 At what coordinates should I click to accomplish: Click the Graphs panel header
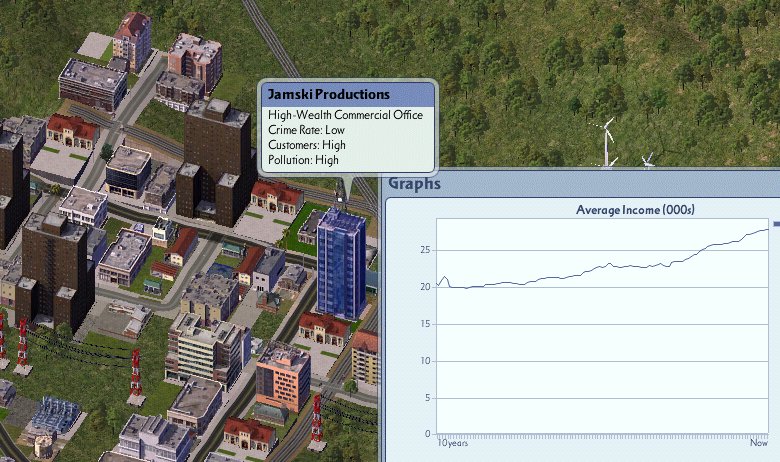coord(414,183)
